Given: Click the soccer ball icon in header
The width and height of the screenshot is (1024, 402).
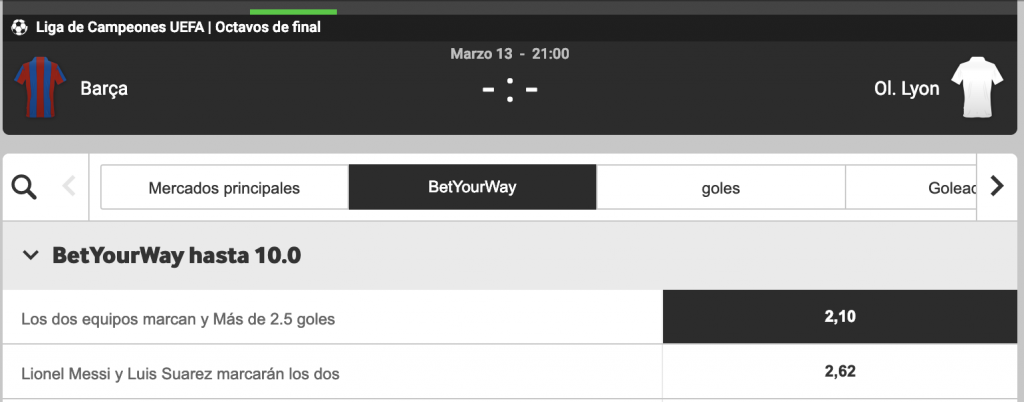Looking at the screenshot, I should pos(20,28).
